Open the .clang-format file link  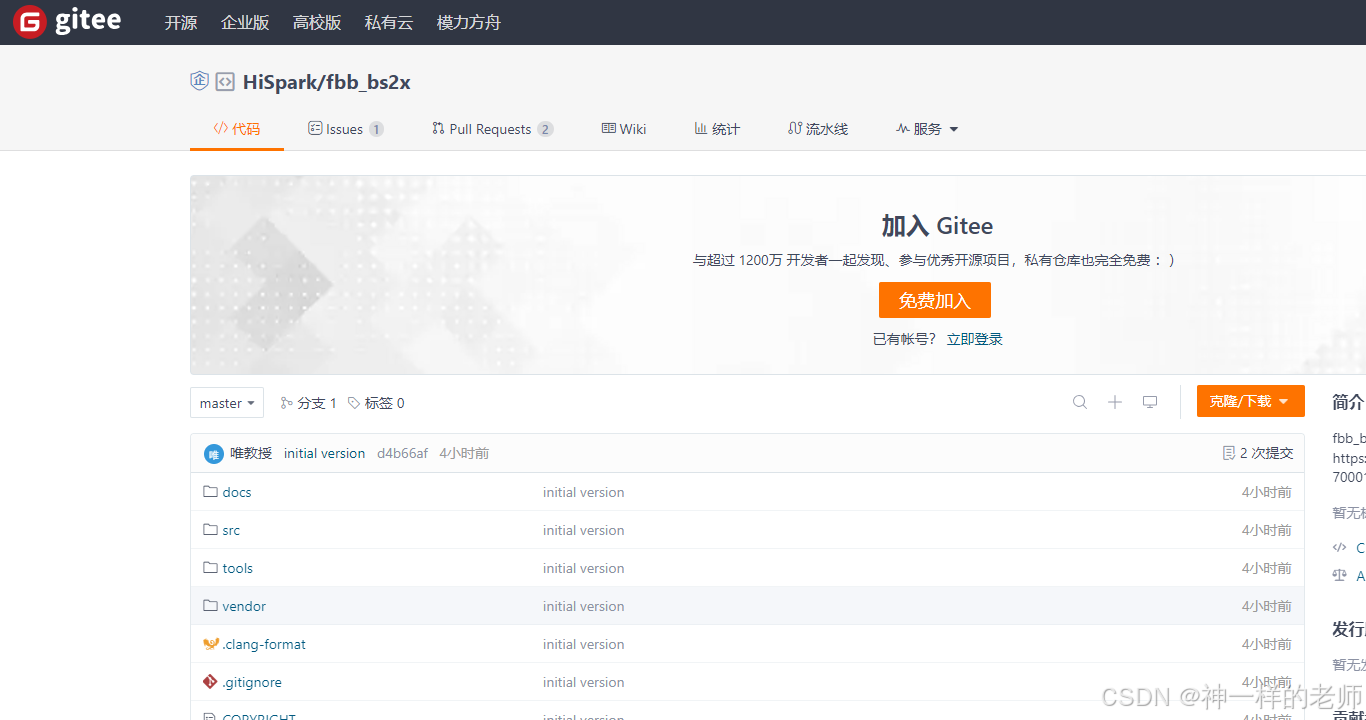click(264, 644)
